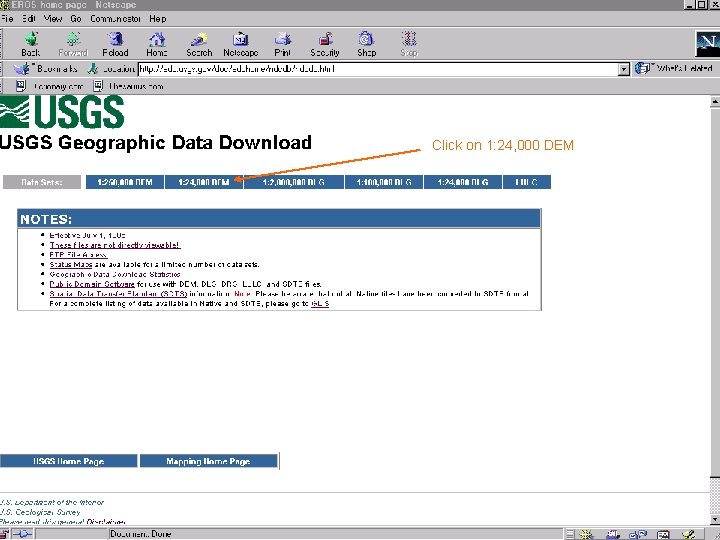Open the FTP File Access link

click(x=78, y=255)
